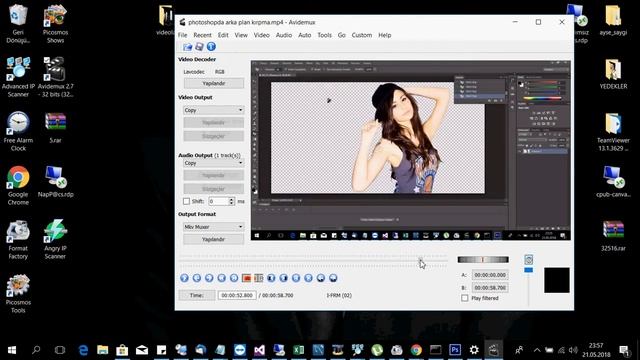
Task: Click the Save Video toolbar icon
Action: coord(199,47)
